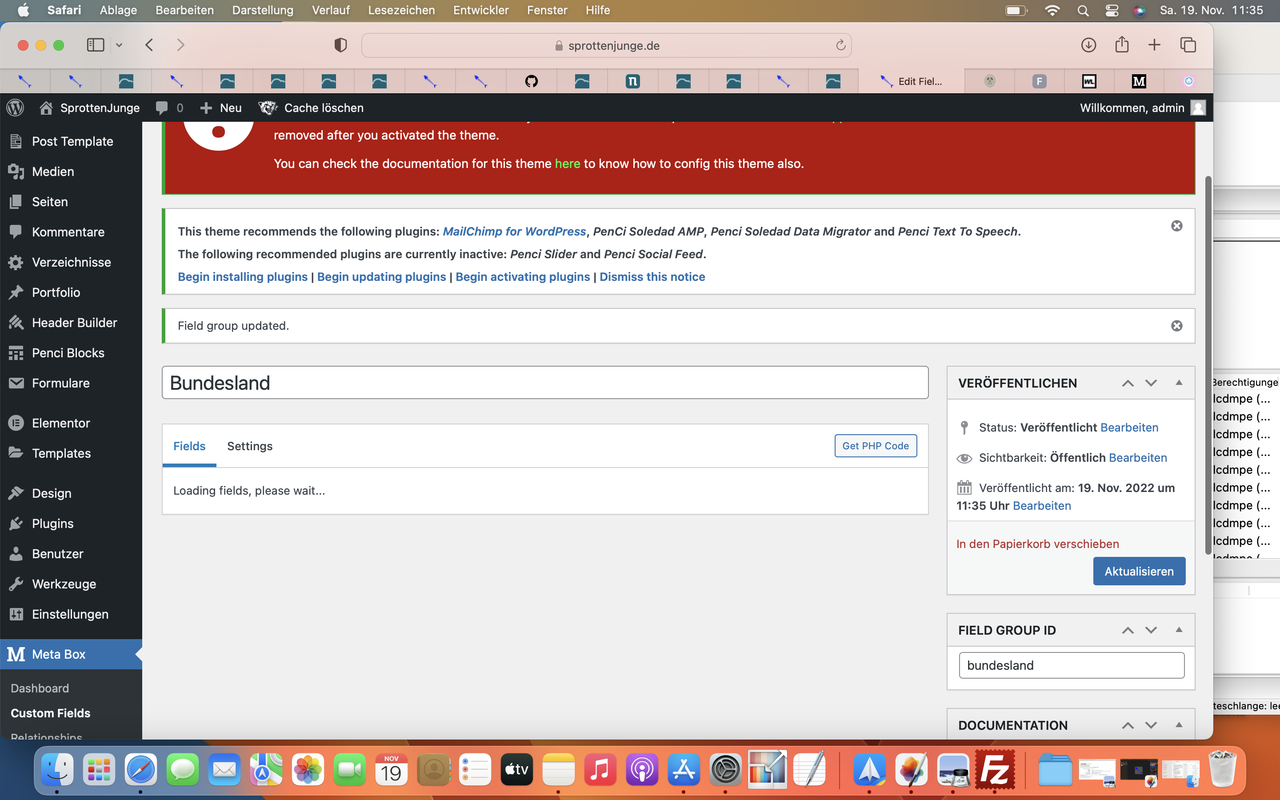The height and width of the screenshot is (800, 1280).
Task: Click 'Dismiss this notice' link
Action: pyautogui.click(x=652, y=277)
